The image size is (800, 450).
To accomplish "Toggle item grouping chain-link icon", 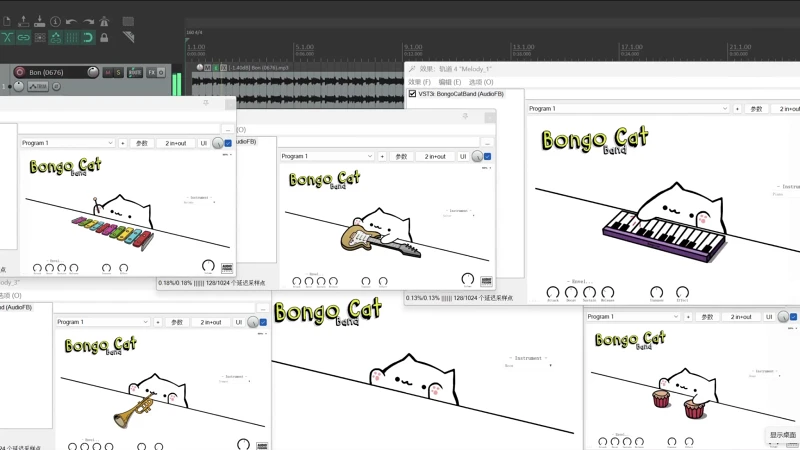I will 23,37.
